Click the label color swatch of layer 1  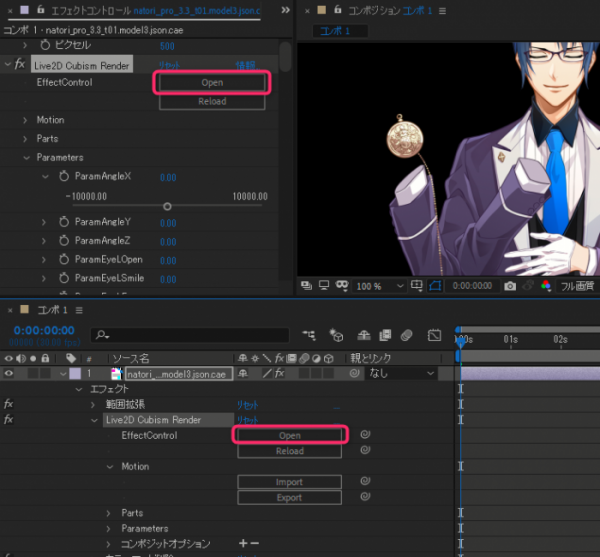click(75, 373)
